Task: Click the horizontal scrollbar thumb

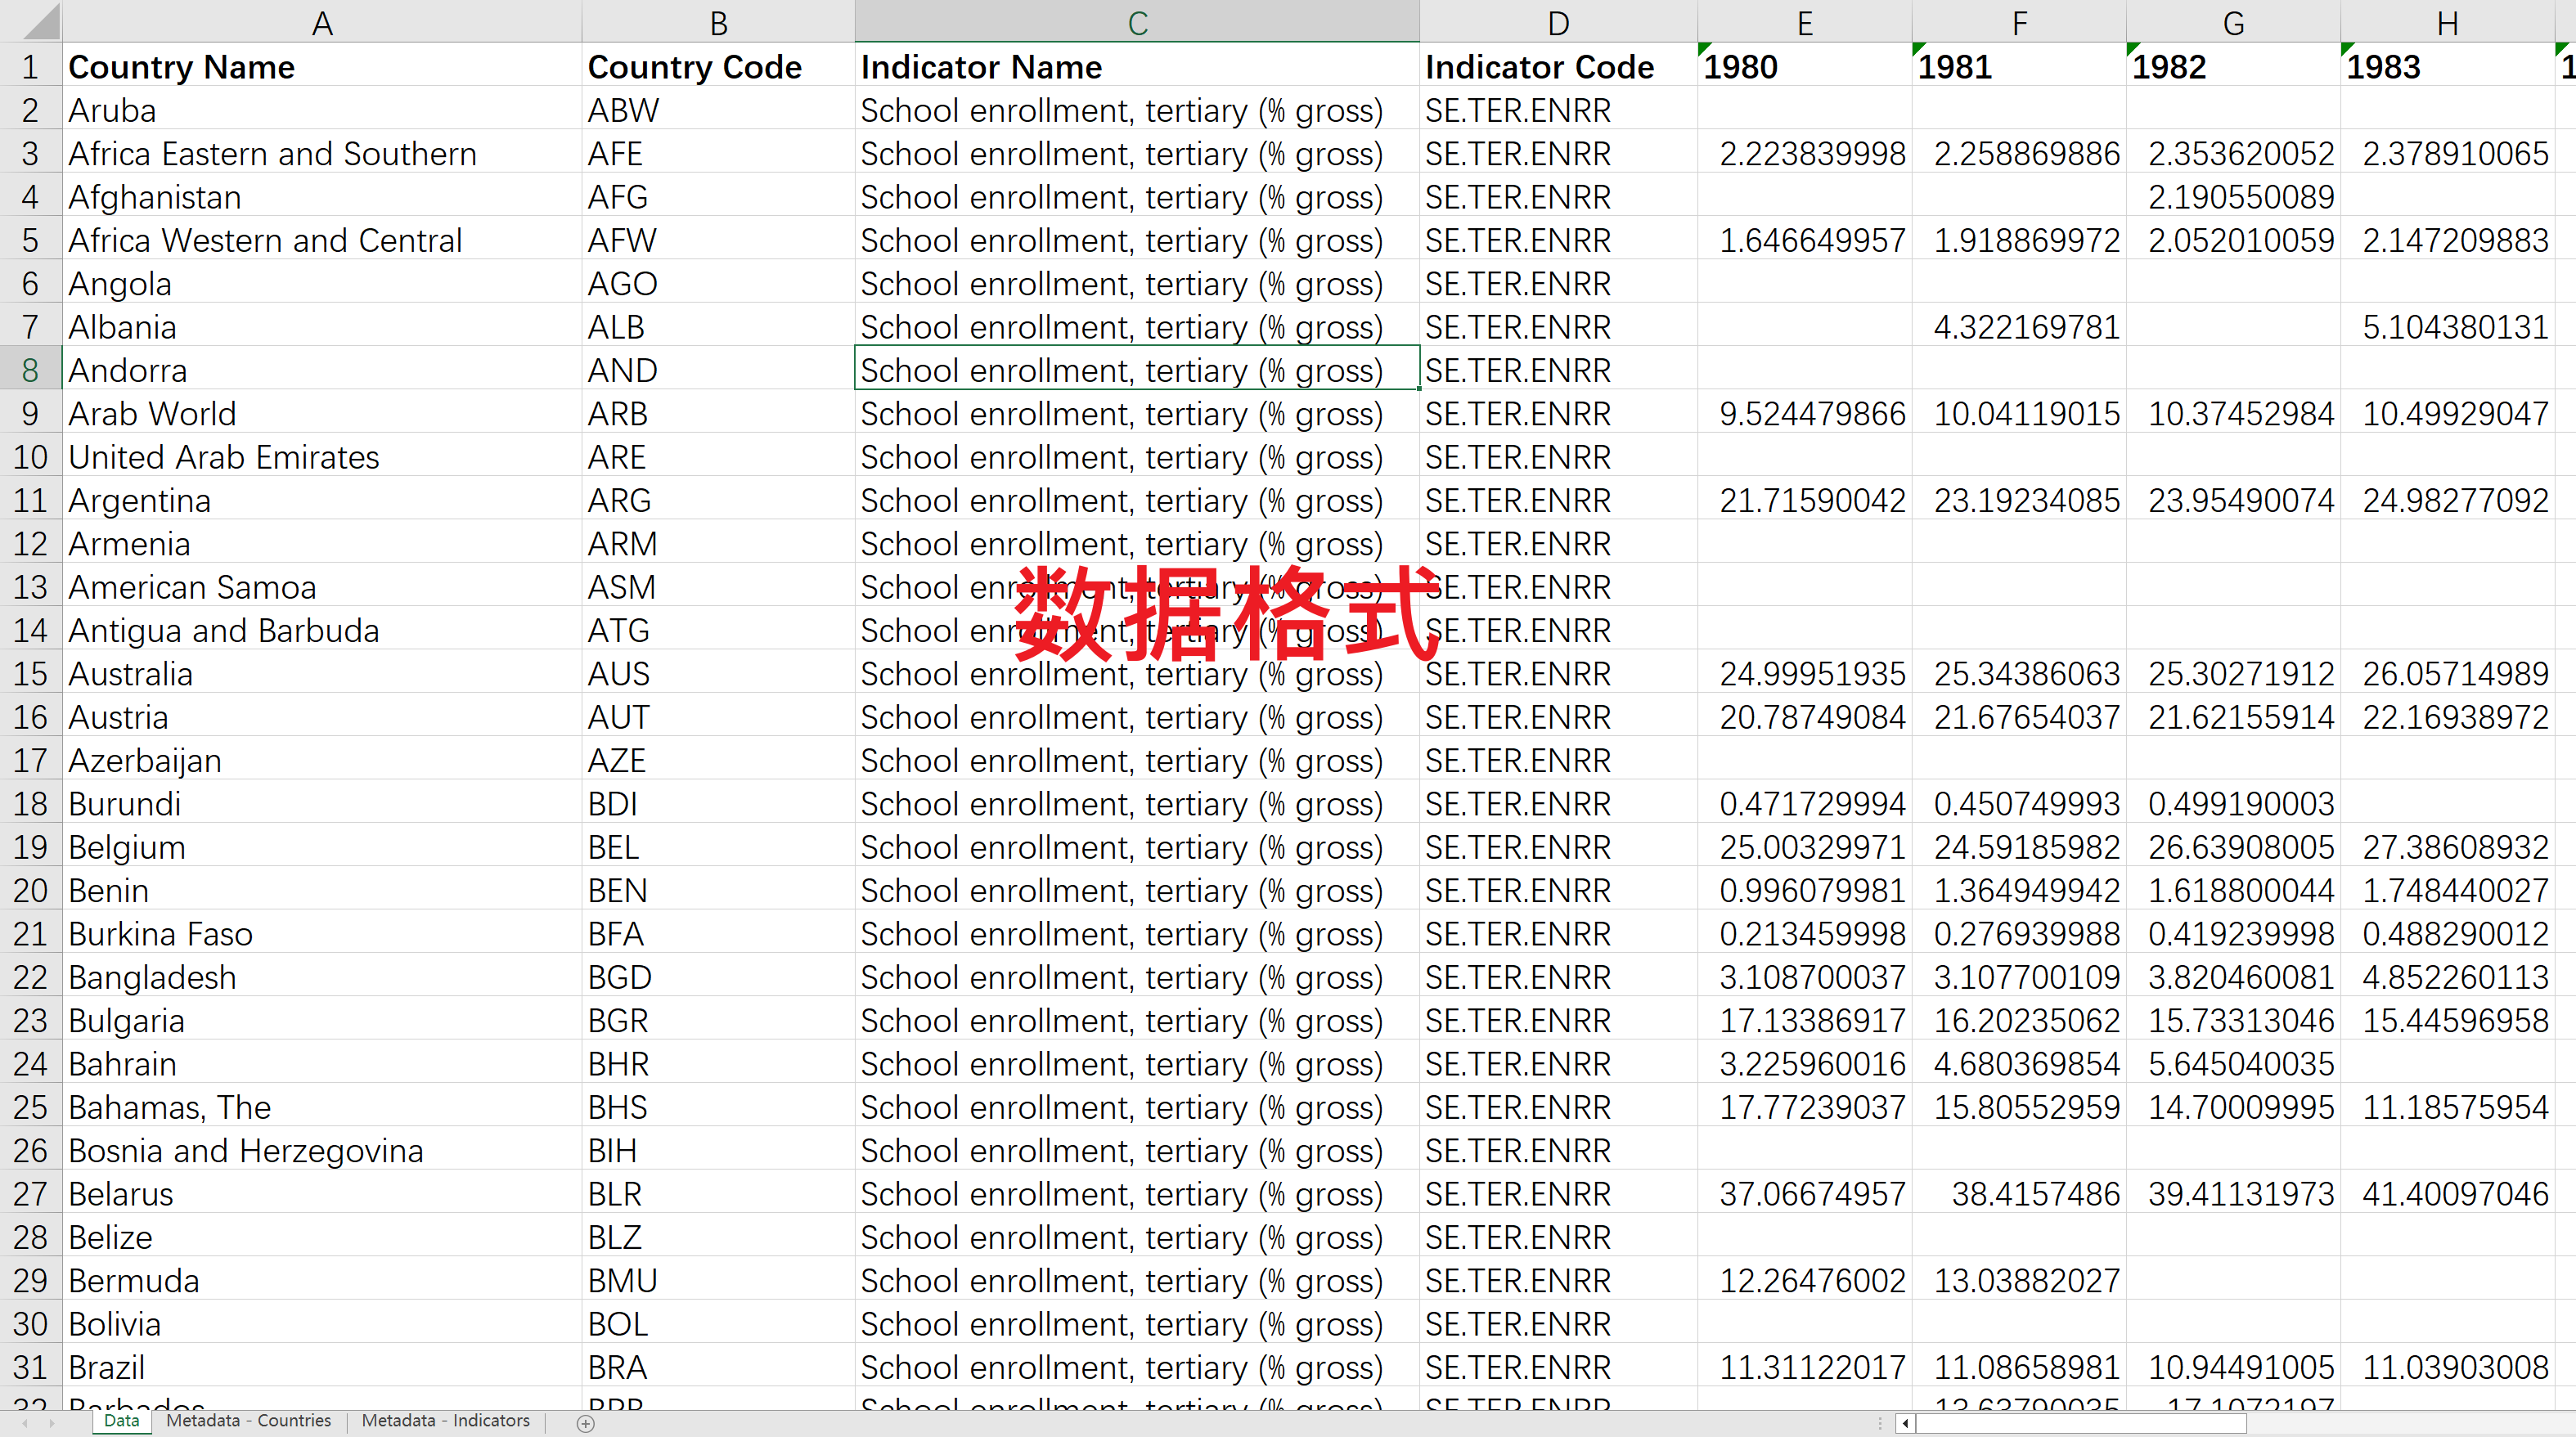Action: (x=2080, y=1422)
